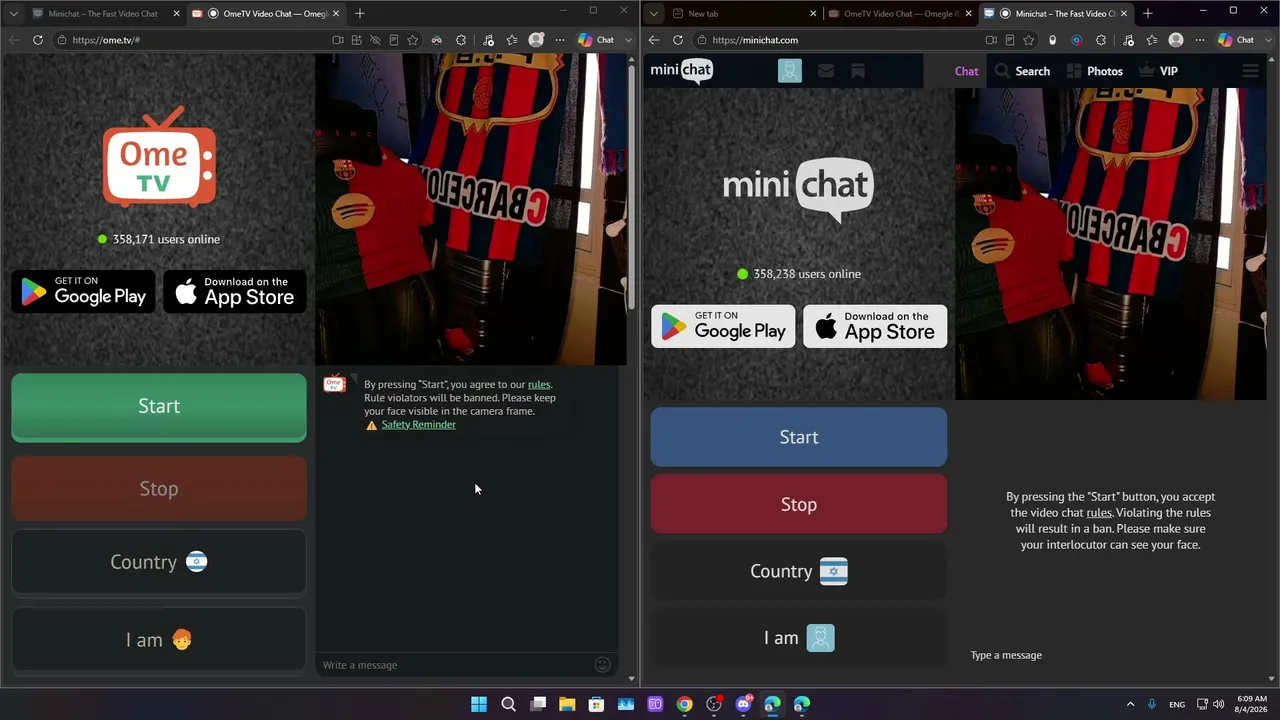Open the 'I am' gender selector in Minichat

799,638
